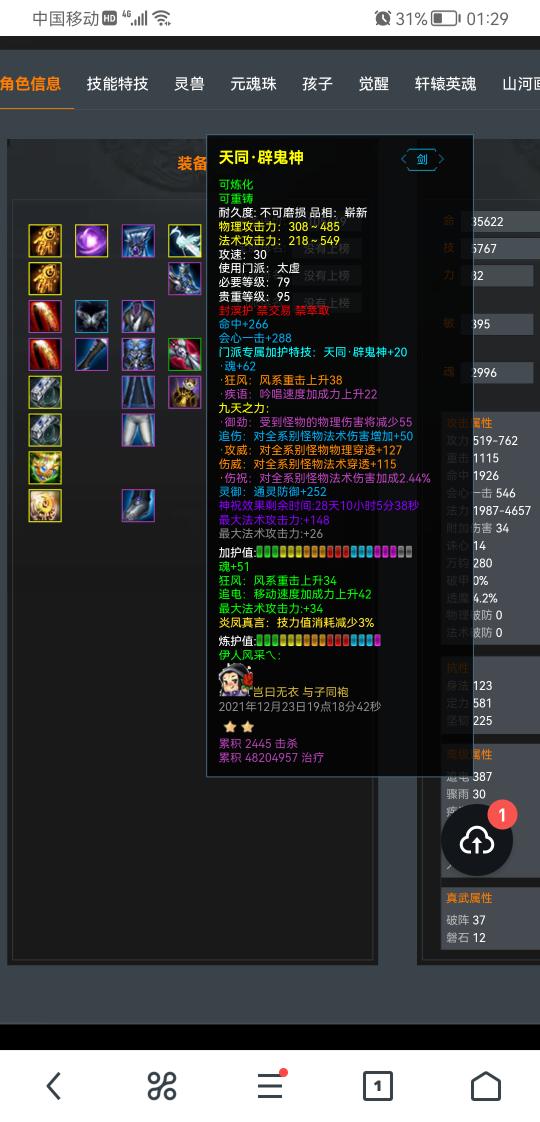Tap the browser back arrow
Viewport: 540px width, 1122px height.
[54, 1086]
